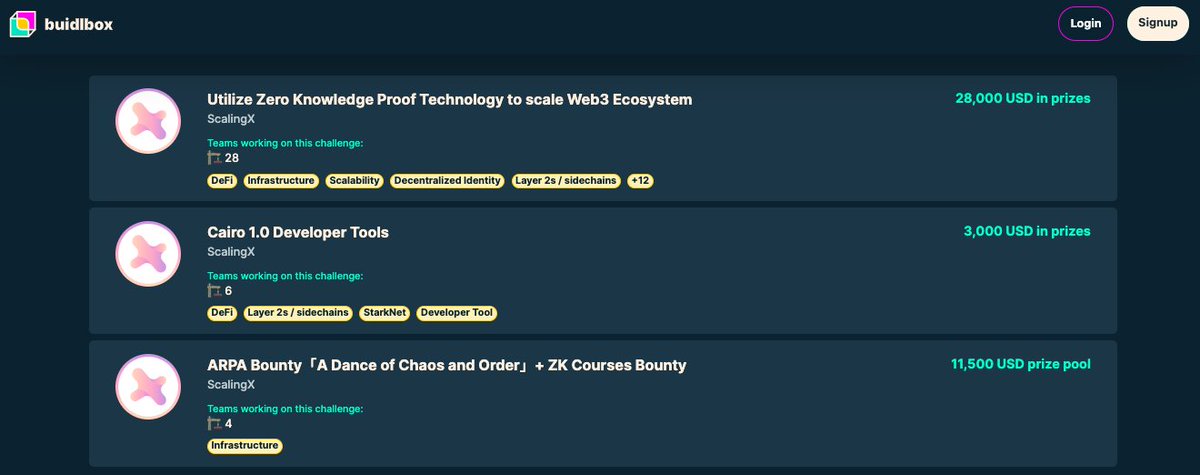Click the Signup button
1200x475 pixels.
click(x=1157, y=23)
